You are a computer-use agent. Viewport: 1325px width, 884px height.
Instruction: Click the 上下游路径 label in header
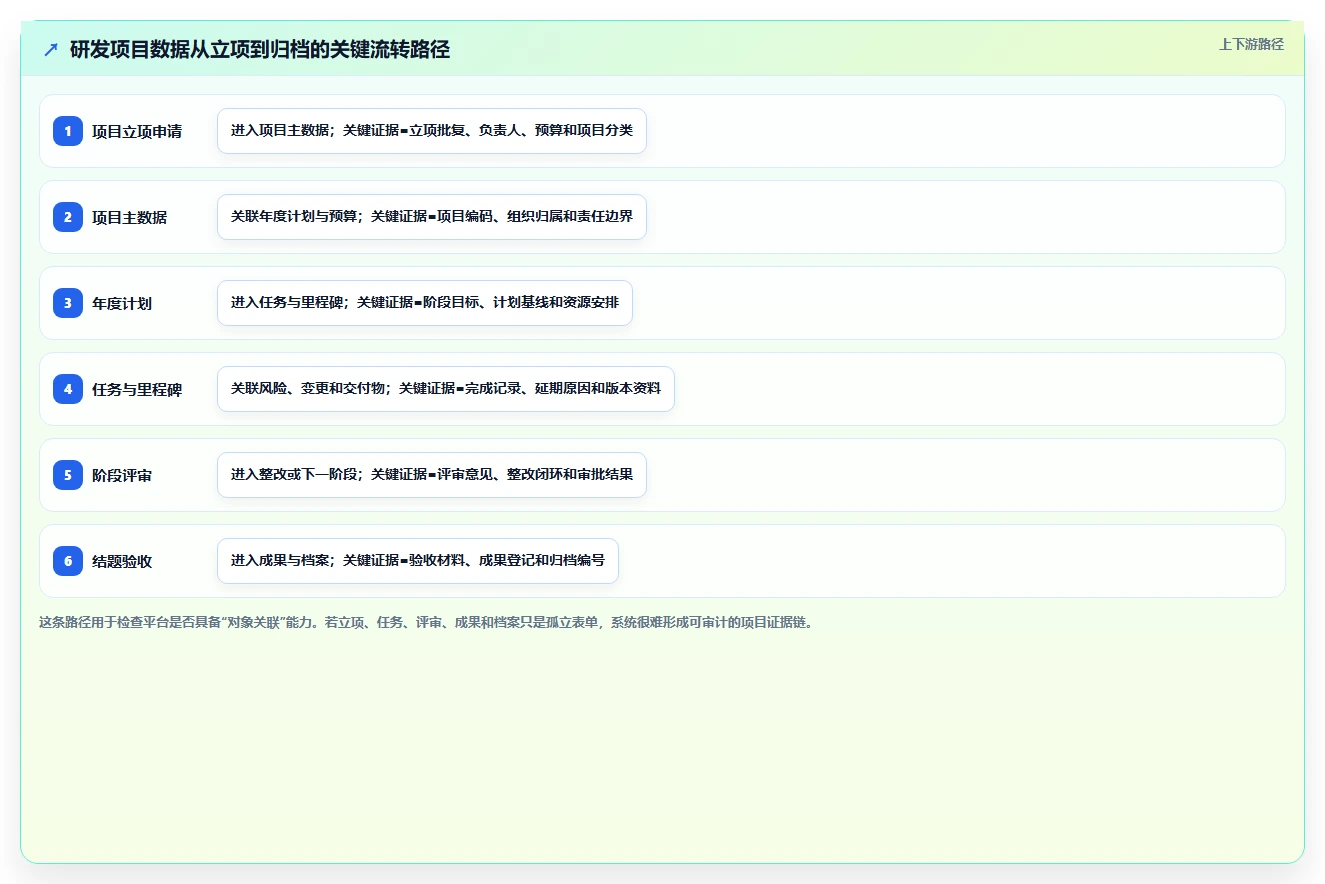point(1251,44)
